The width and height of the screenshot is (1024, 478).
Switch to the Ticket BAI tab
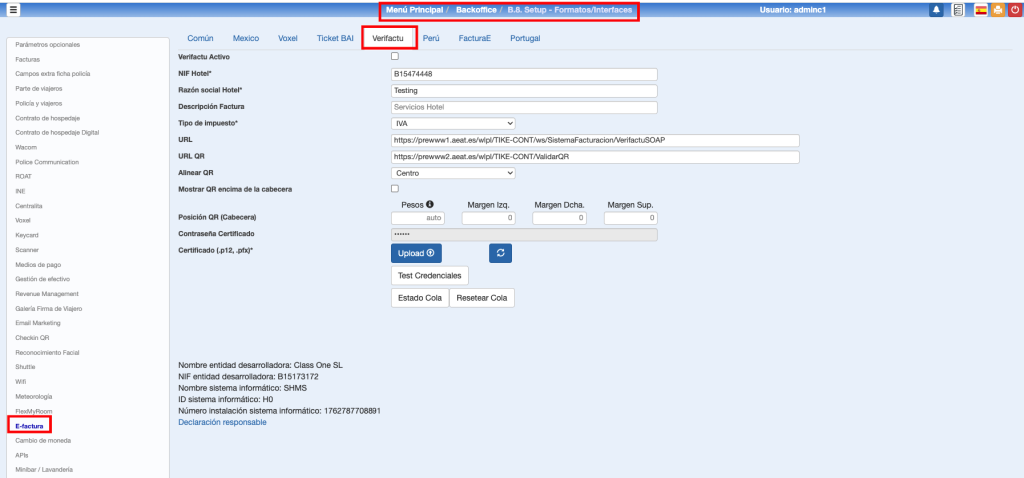(x=334, y=38)
